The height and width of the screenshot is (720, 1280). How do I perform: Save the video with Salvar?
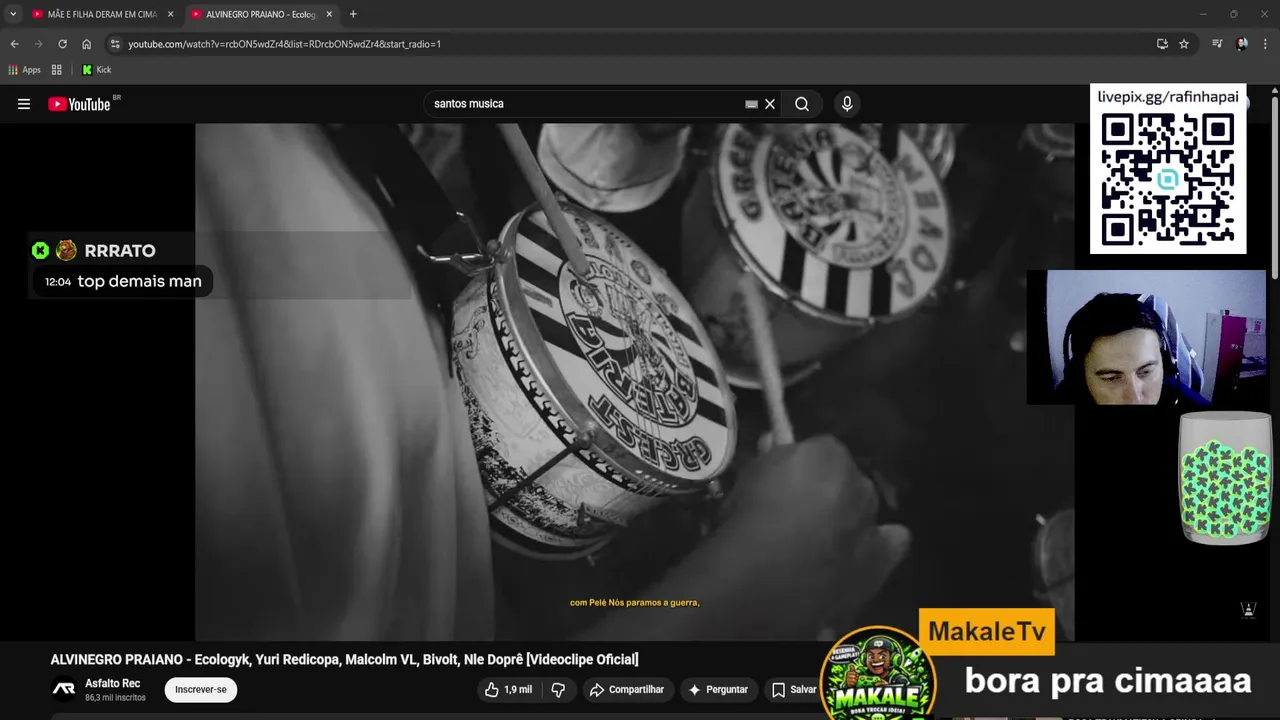click(x=794, y=689)
